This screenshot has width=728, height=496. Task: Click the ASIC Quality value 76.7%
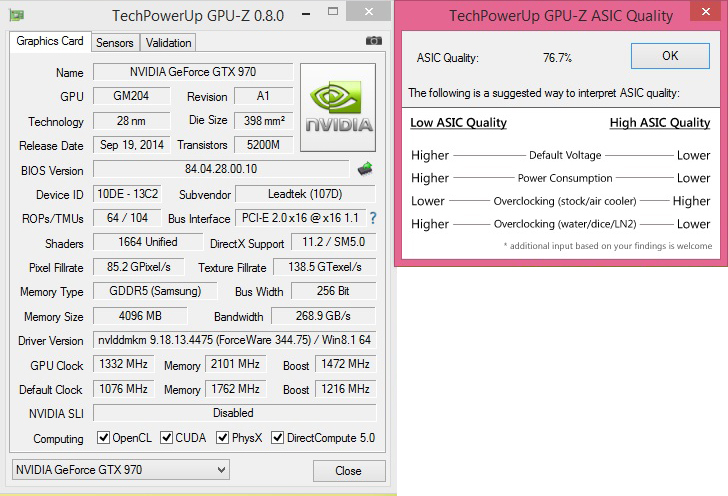(x=557, y=58)
